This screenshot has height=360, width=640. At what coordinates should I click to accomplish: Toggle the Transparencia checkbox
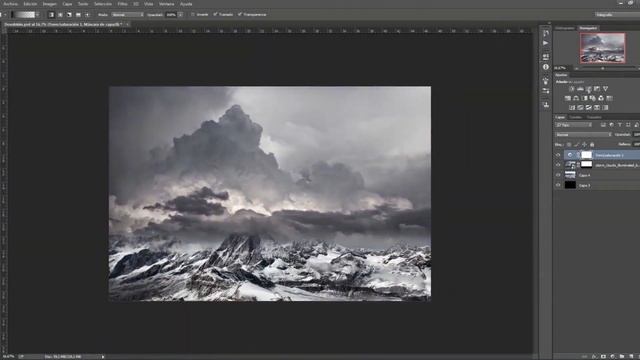[240, 15]
